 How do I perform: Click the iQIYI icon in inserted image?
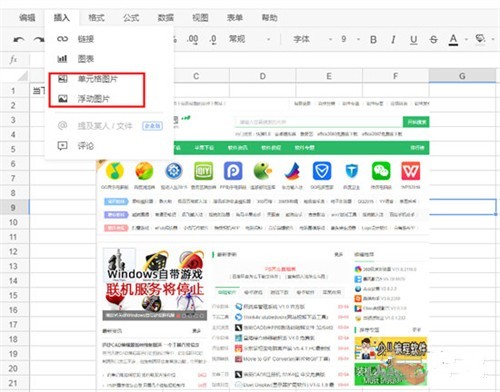coord(203,171)
